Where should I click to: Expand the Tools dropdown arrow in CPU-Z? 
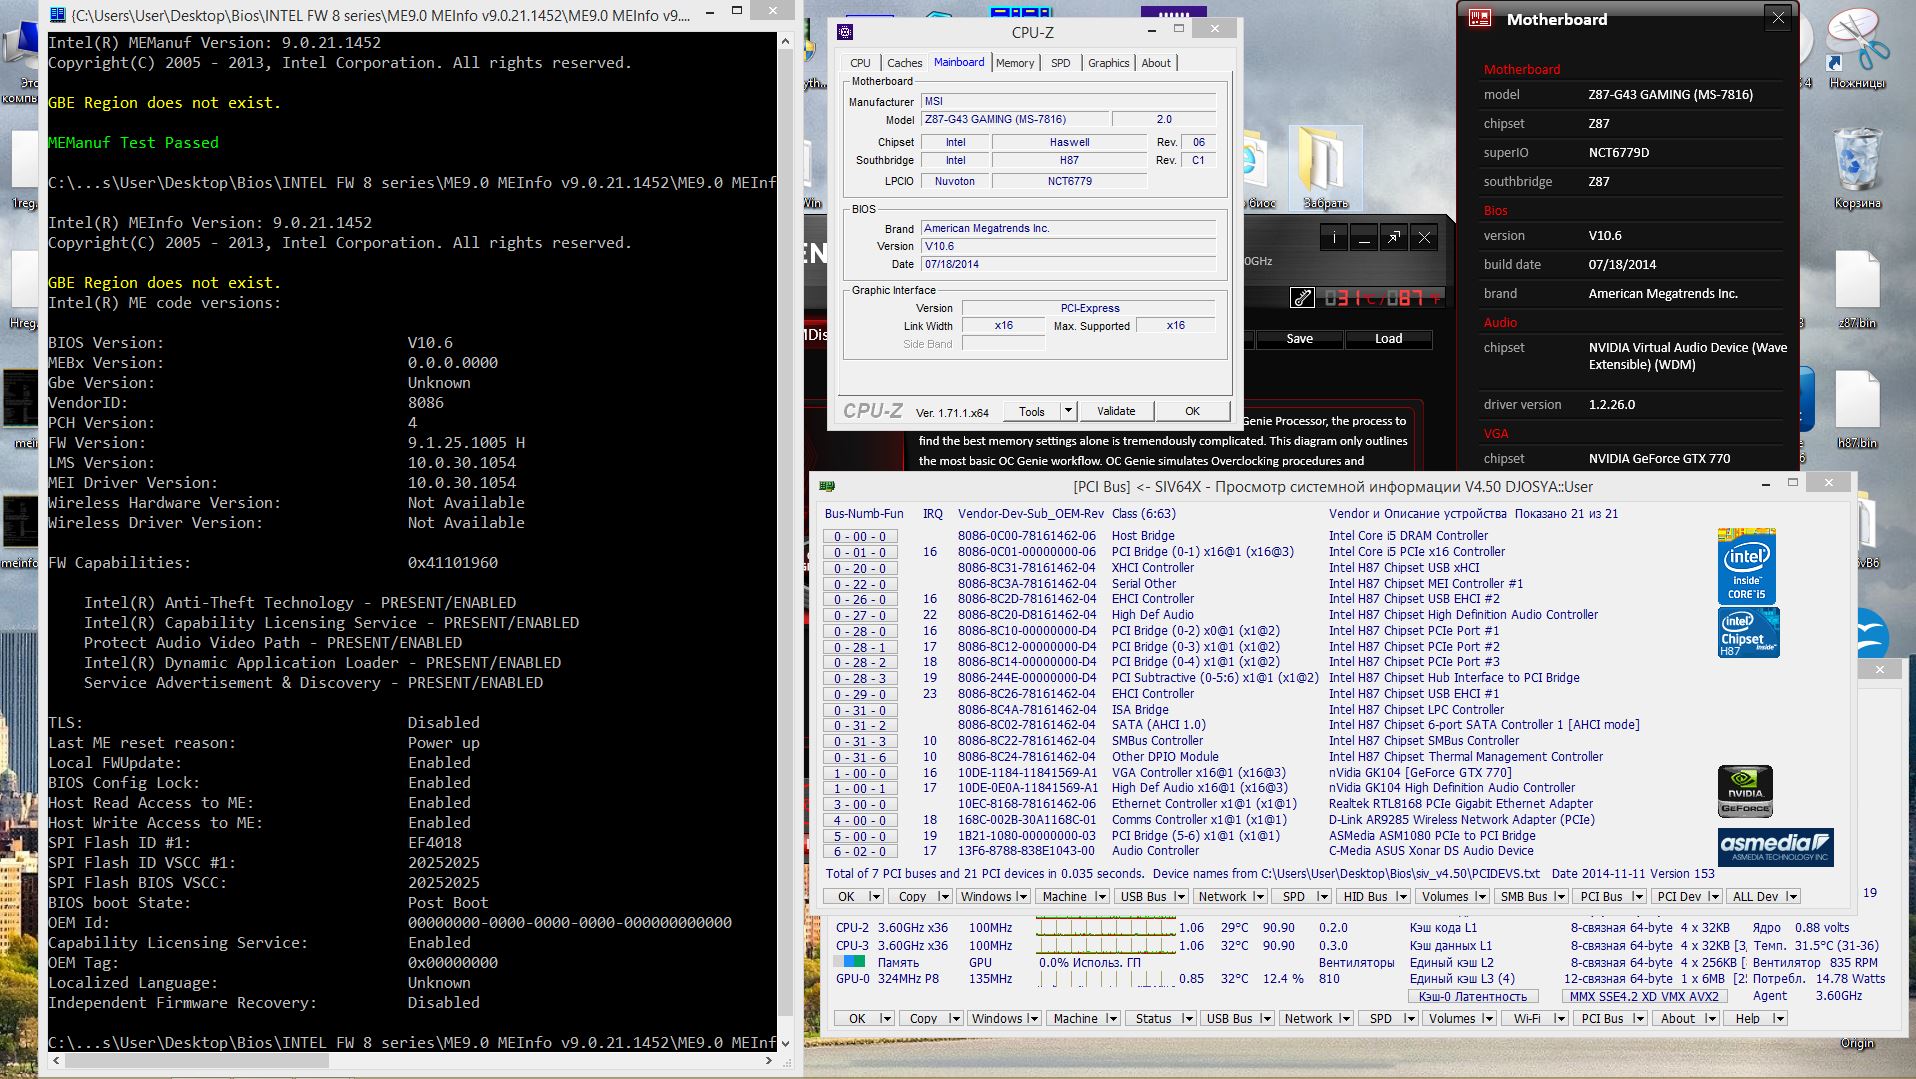pos(1068,411)
